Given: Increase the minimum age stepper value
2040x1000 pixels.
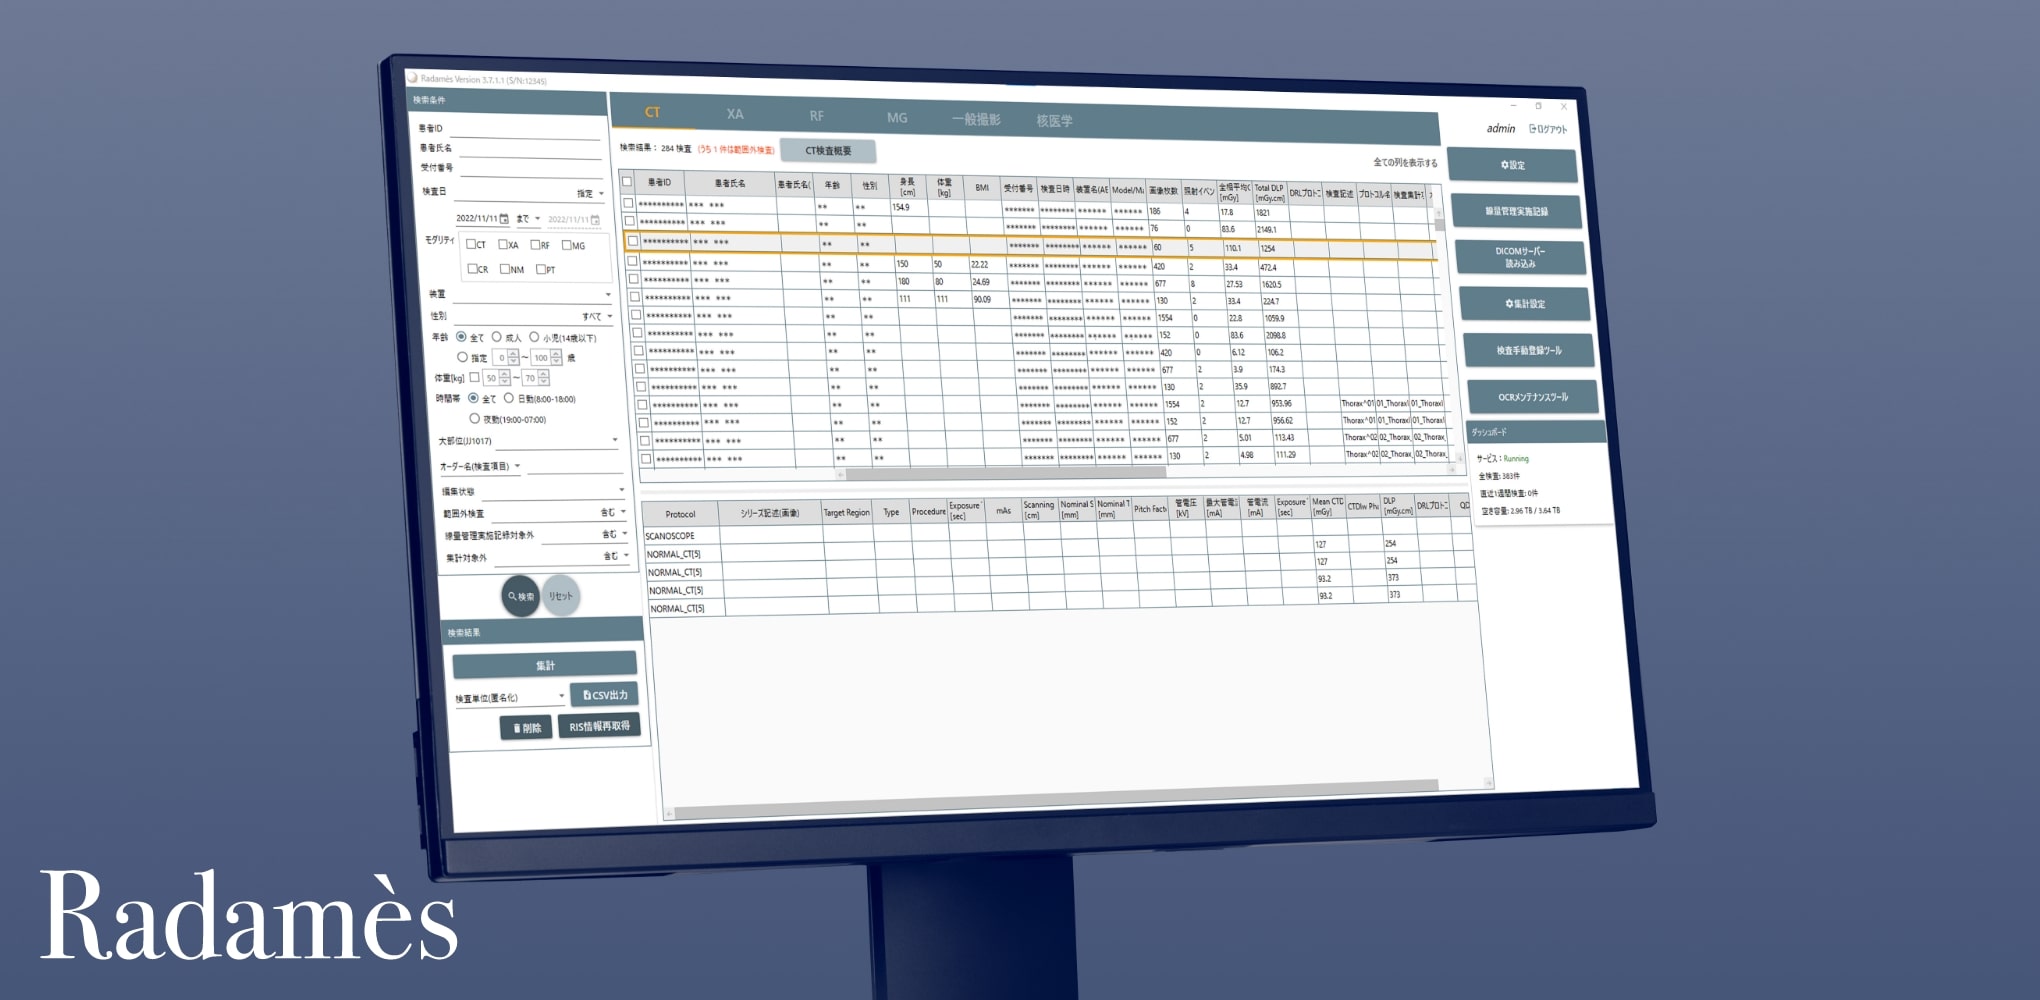Looking at the screenshot, I should tap(513, 353).
